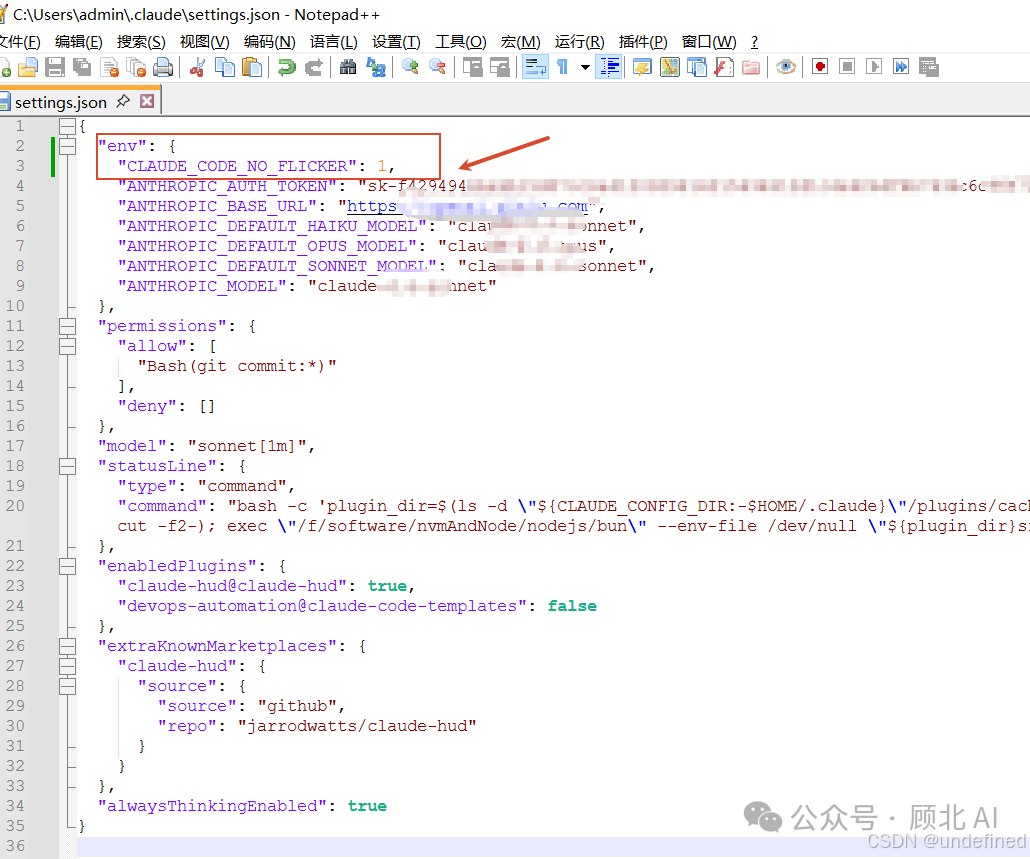Click the Close All documents icon
The height and width of the screenshot is (859, 1030).
(137, 67)
